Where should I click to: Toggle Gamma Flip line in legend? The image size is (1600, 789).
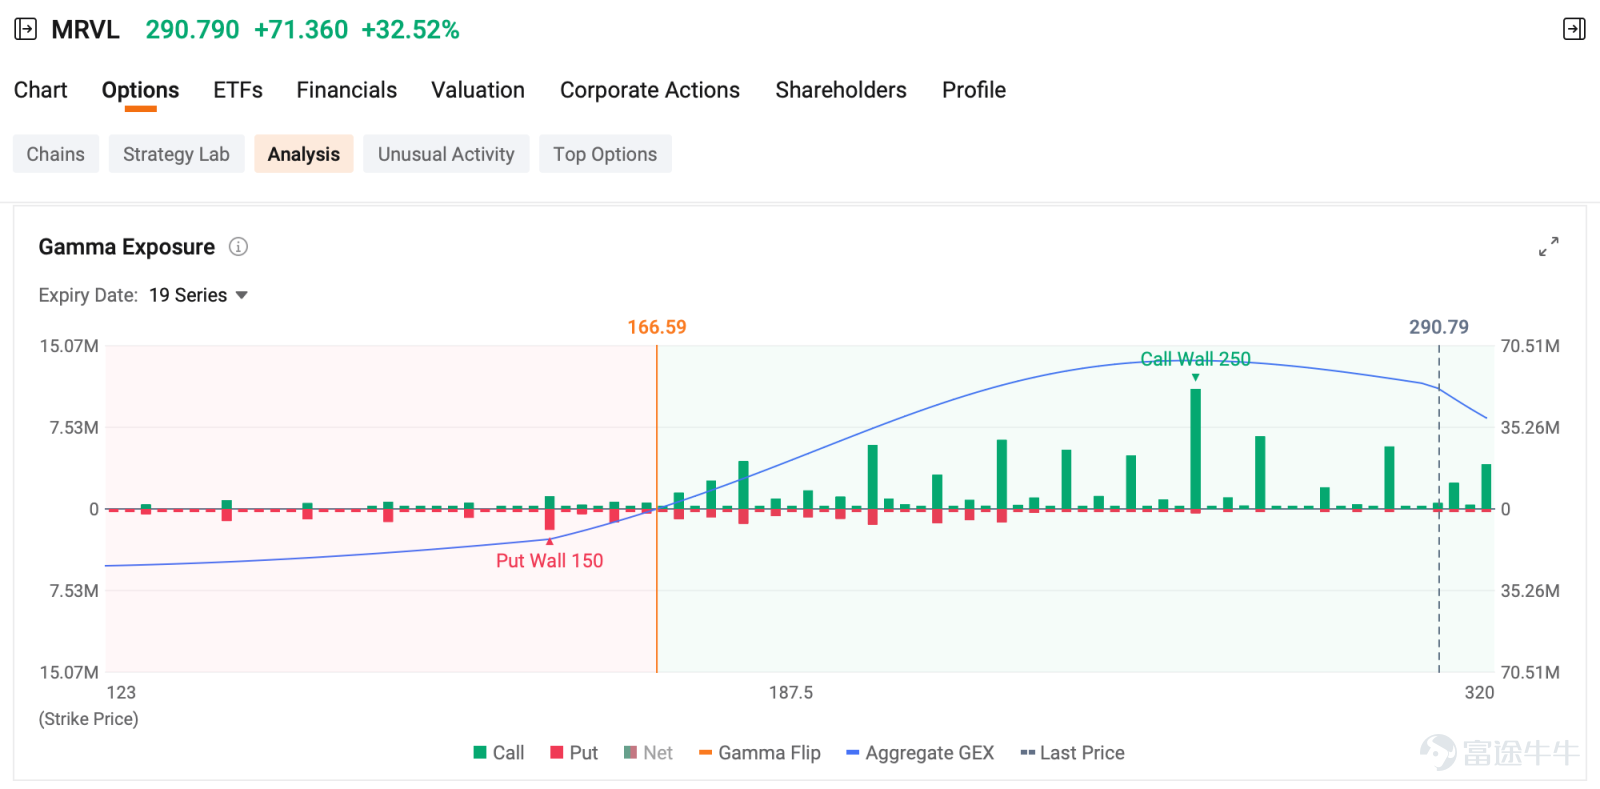(760, 753)
